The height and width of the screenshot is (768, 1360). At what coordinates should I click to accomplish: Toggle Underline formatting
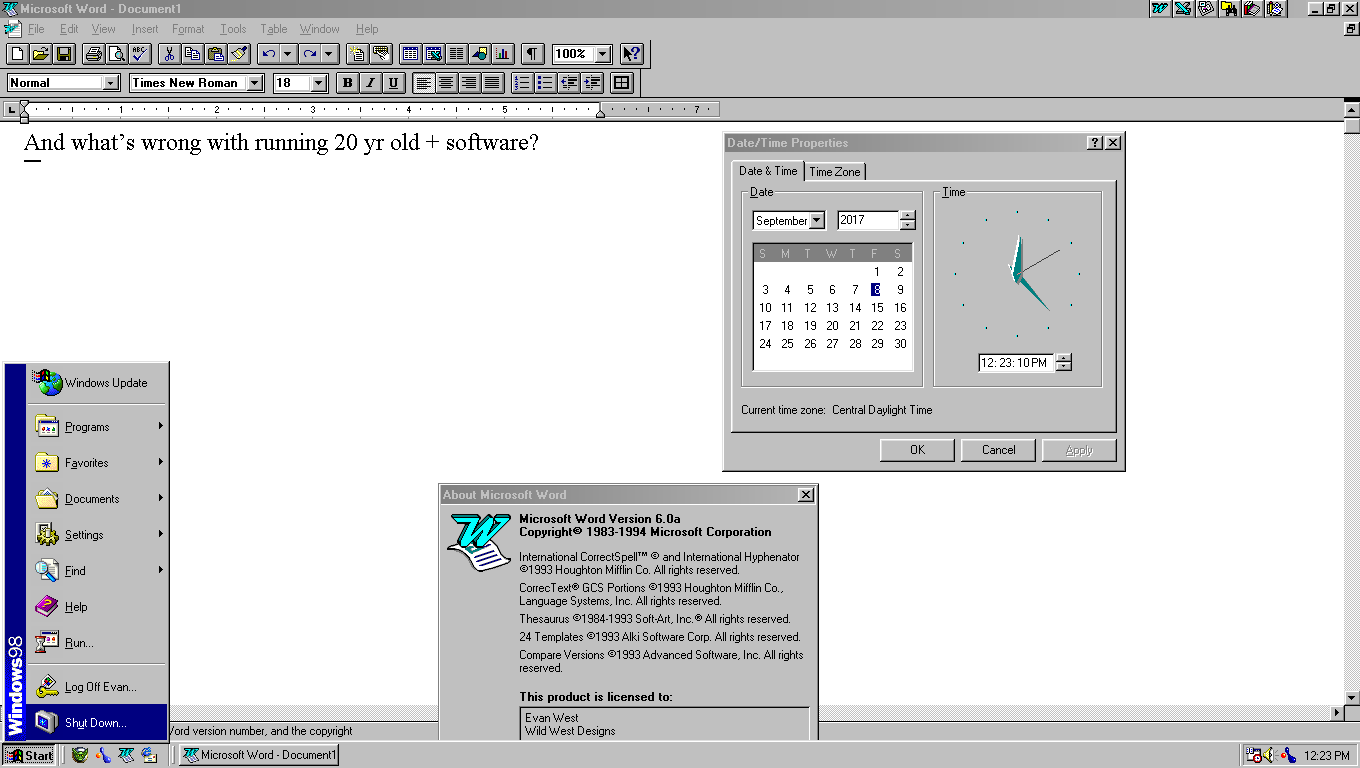tap(393, 83)
